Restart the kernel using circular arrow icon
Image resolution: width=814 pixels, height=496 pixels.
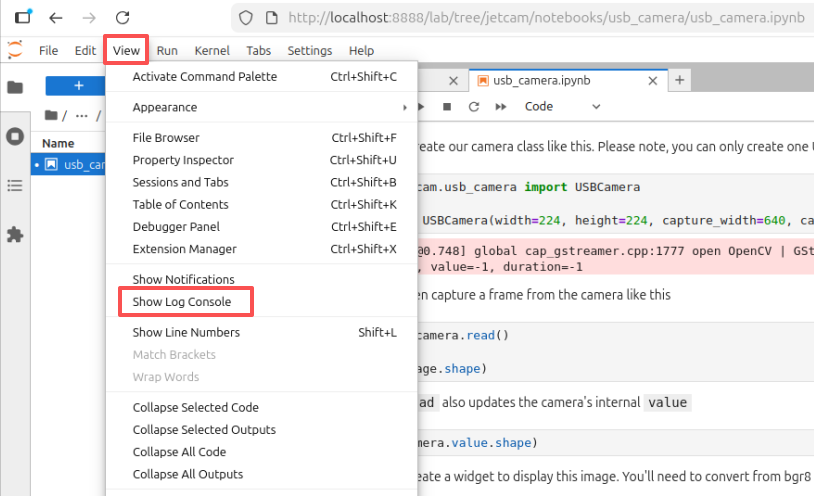[x=473, y=106]
